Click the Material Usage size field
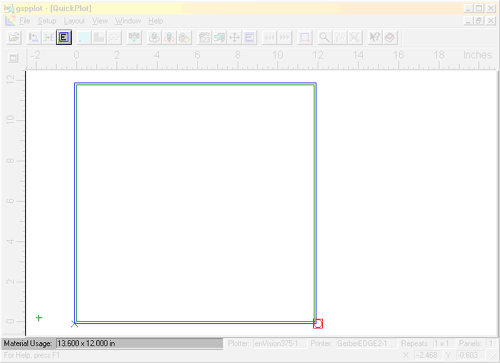Viewport: 500px width, 363px height. click(x=139, y=343)
